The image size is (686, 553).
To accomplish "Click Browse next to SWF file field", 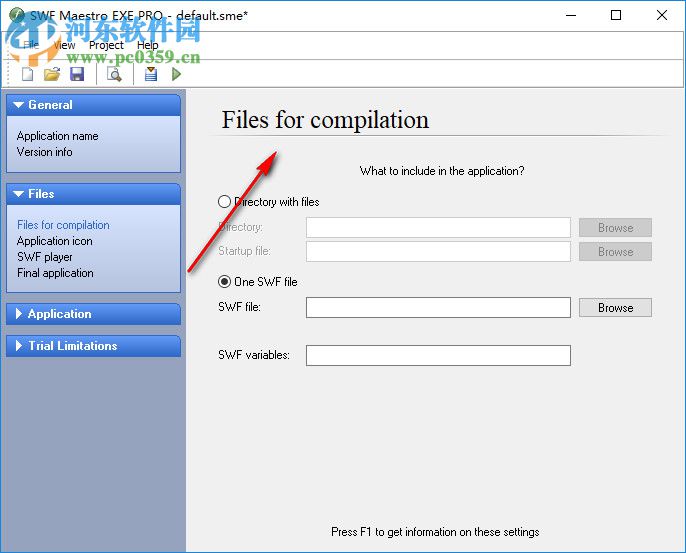I will coord(615,308).
